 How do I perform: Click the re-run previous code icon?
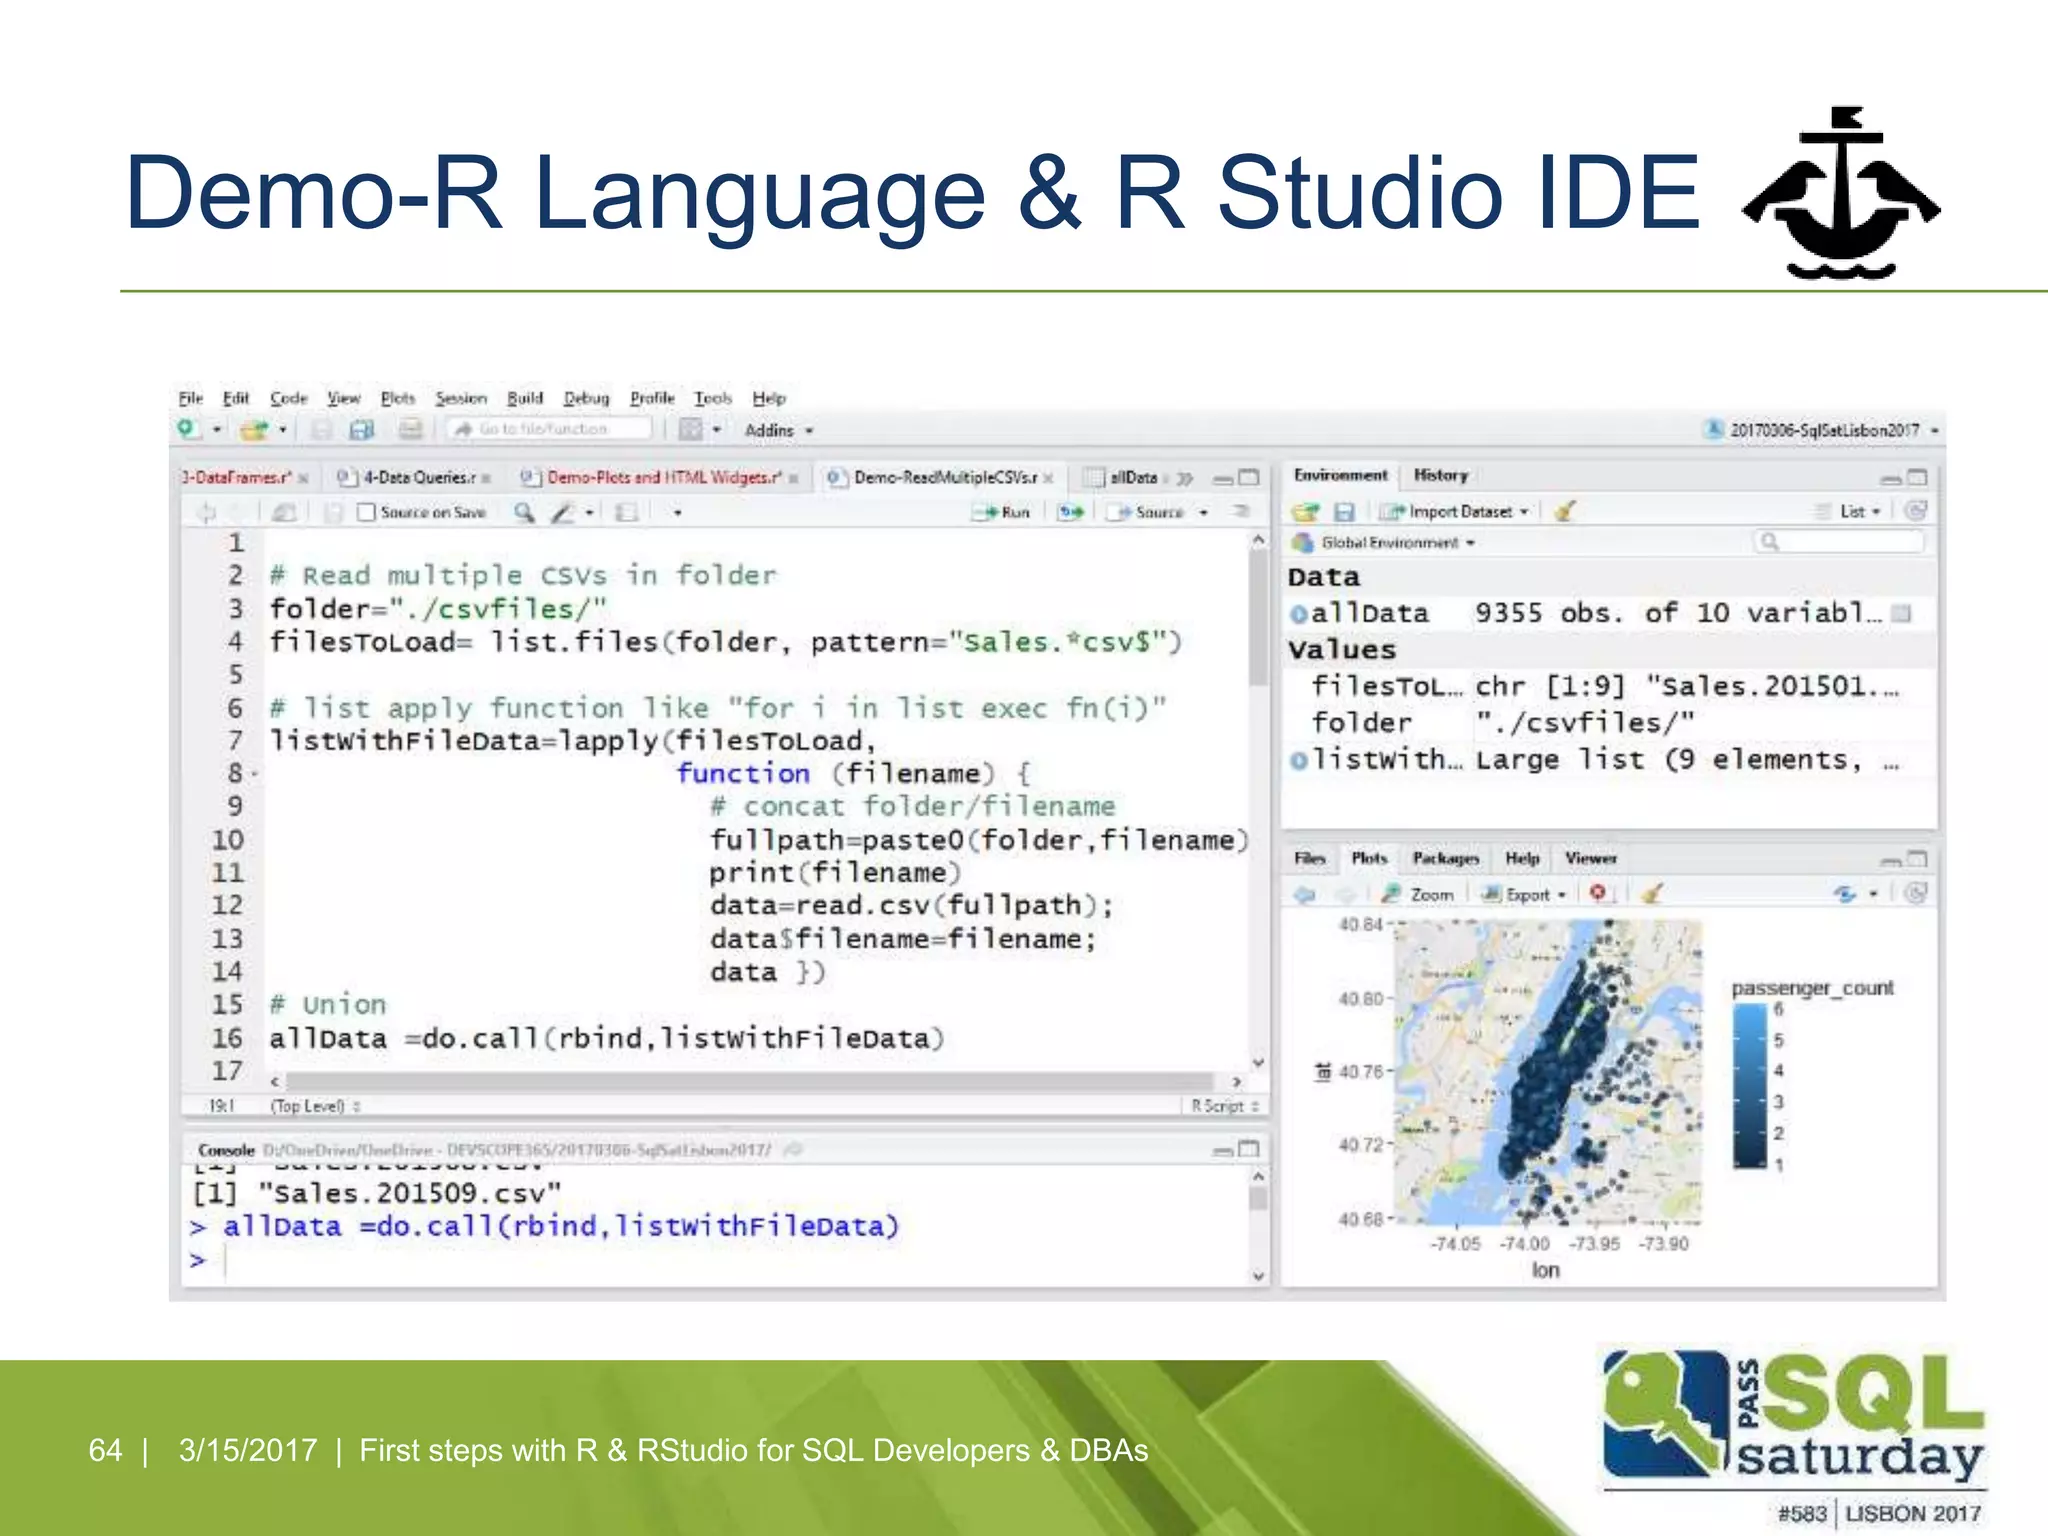click(1071, 512)
